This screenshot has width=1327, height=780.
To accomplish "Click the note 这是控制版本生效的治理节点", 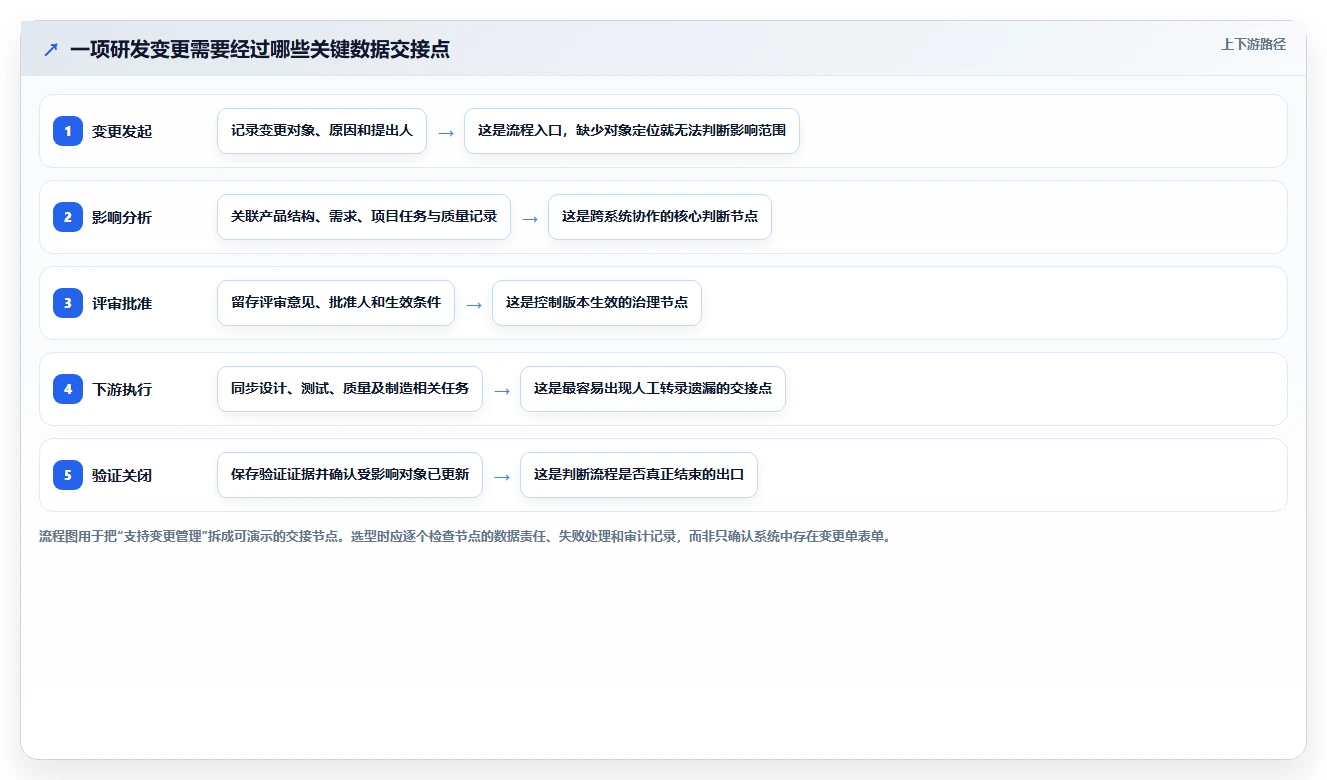I will [597, 303].
